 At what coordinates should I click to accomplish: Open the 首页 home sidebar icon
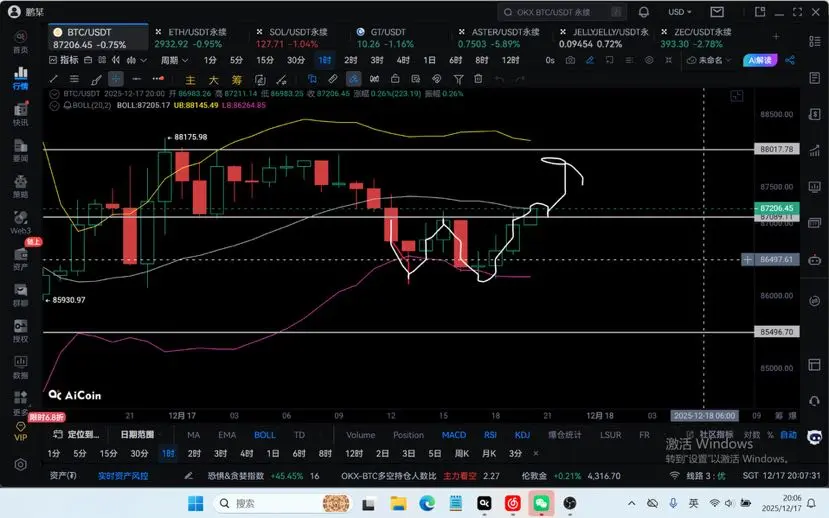[20, 42]
